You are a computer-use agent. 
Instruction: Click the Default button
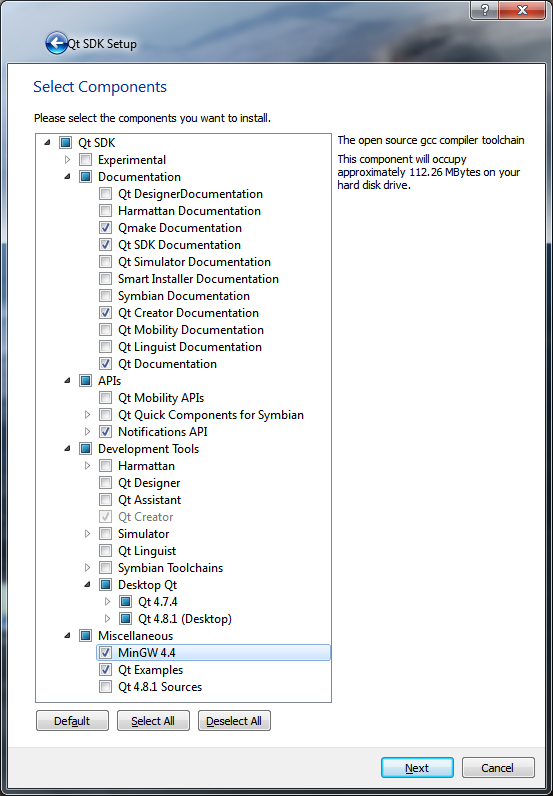72,721
